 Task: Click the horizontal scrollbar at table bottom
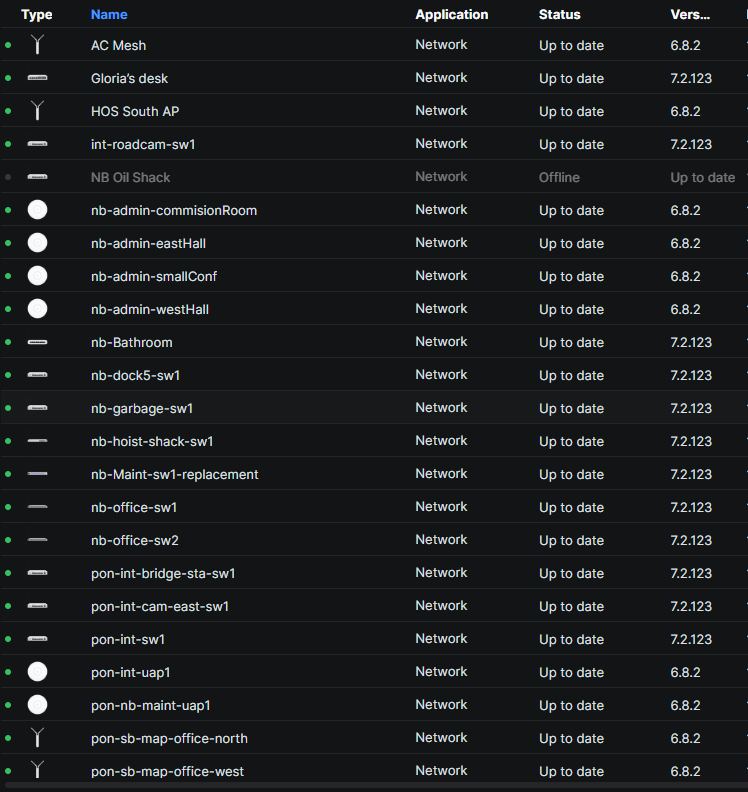coord(374,787)
